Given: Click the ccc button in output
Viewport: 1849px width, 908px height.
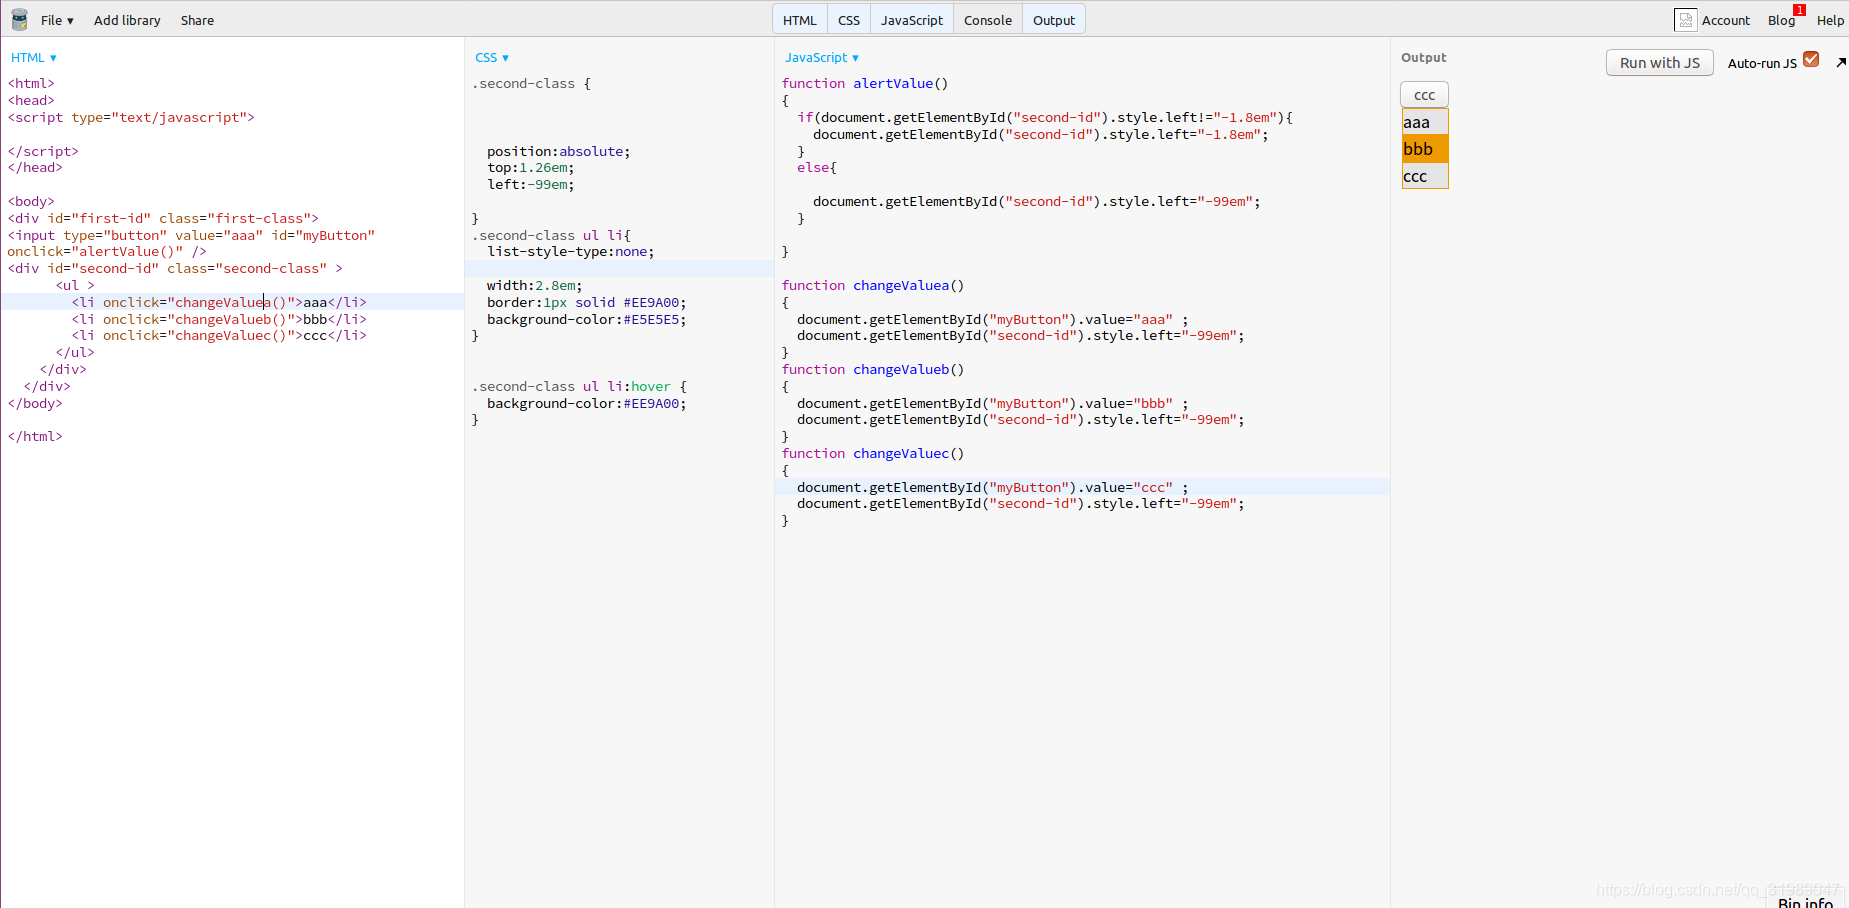Looking at the screenshot, I should pos(1424,95).
